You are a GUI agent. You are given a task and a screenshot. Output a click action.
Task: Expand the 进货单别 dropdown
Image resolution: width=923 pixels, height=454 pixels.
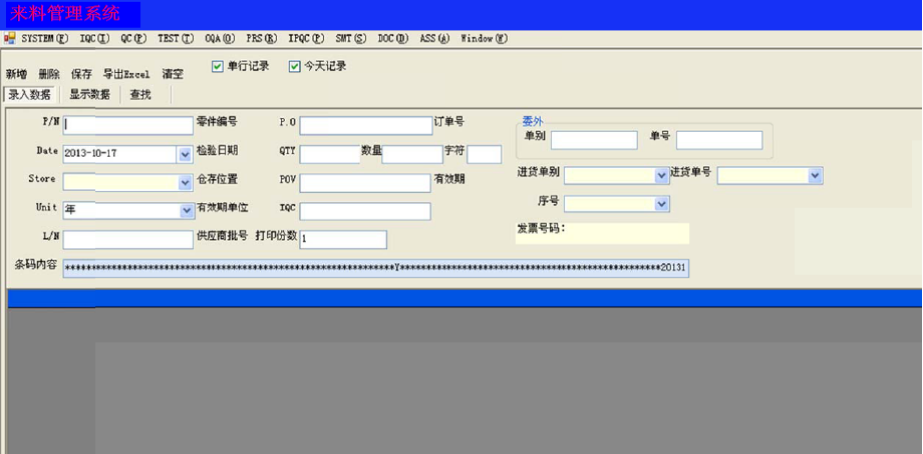tap(661, 175)
